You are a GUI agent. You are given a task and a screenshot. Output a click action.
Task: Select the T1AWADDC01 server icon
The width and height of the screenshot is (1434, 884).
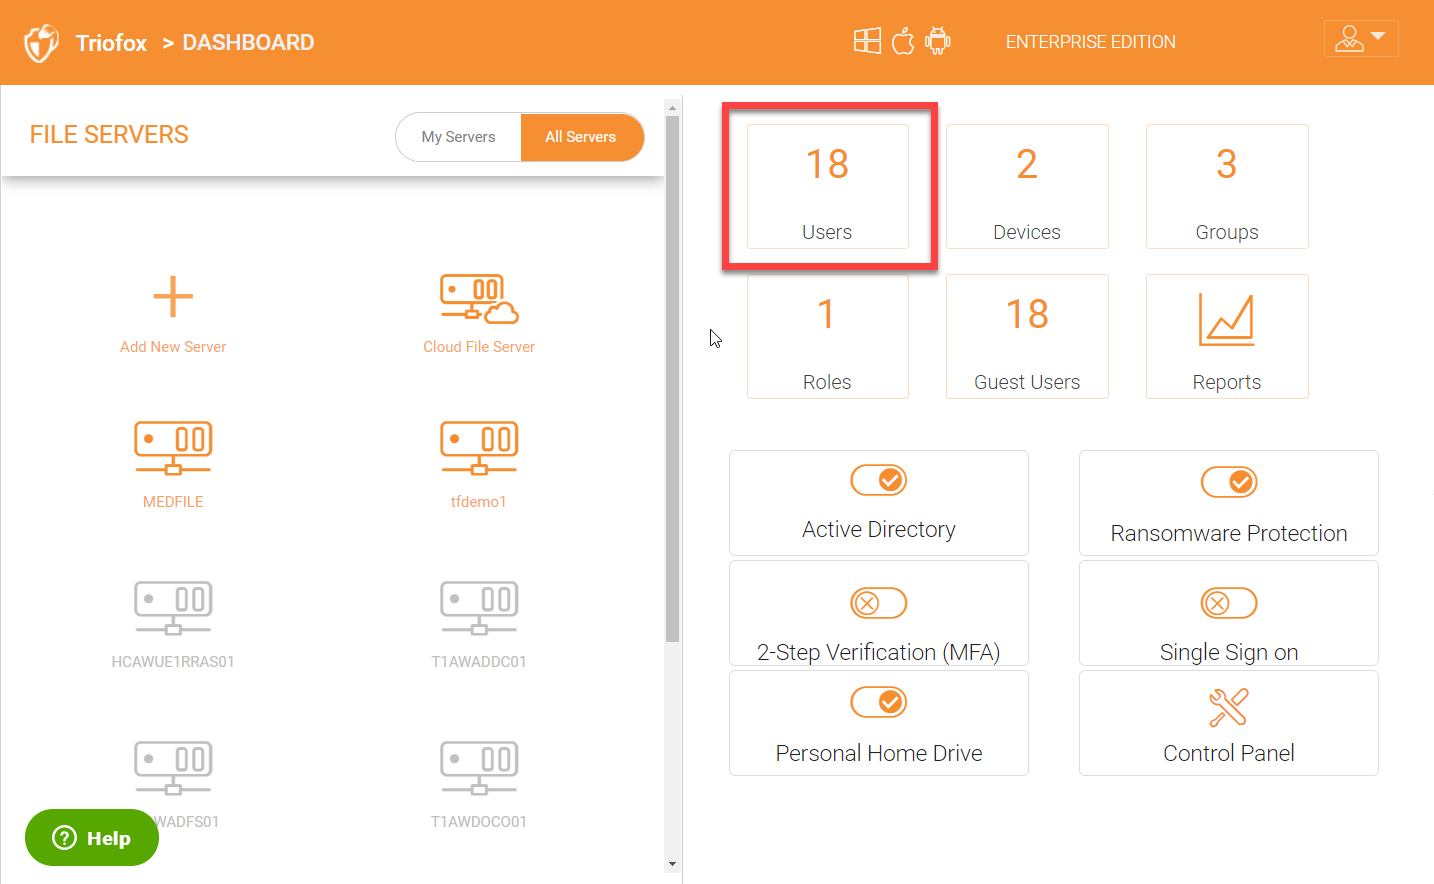479,608
